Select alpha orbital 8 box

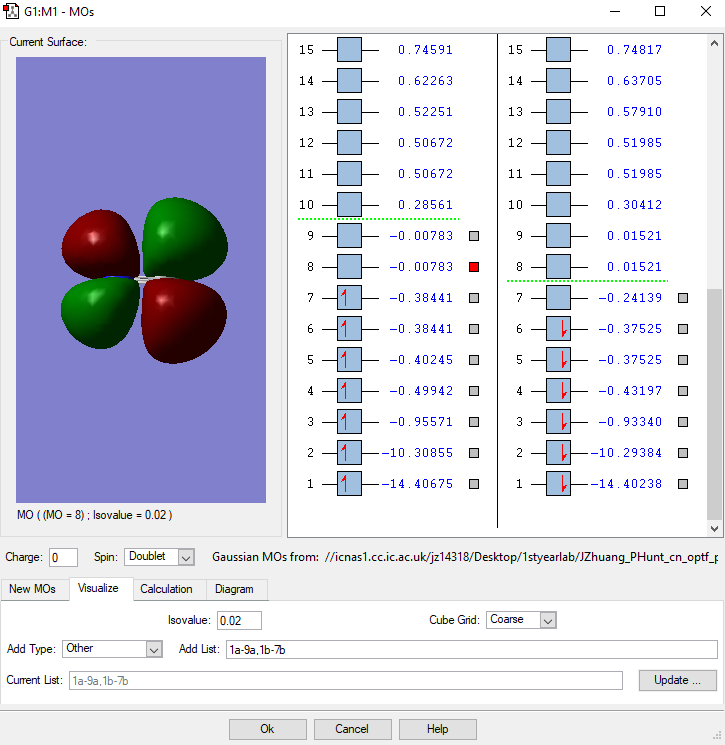pos(349,267)
